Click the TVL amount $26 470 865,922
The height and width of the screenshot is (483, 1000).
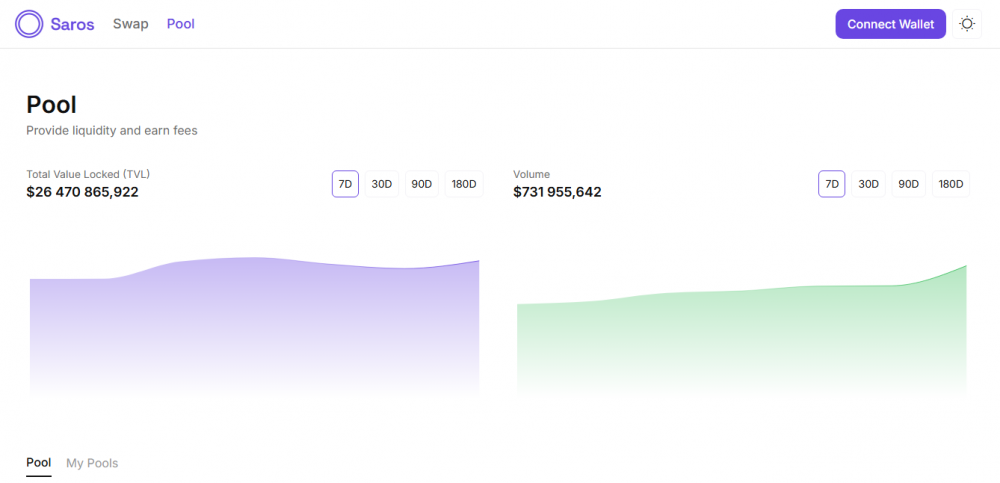82,192
